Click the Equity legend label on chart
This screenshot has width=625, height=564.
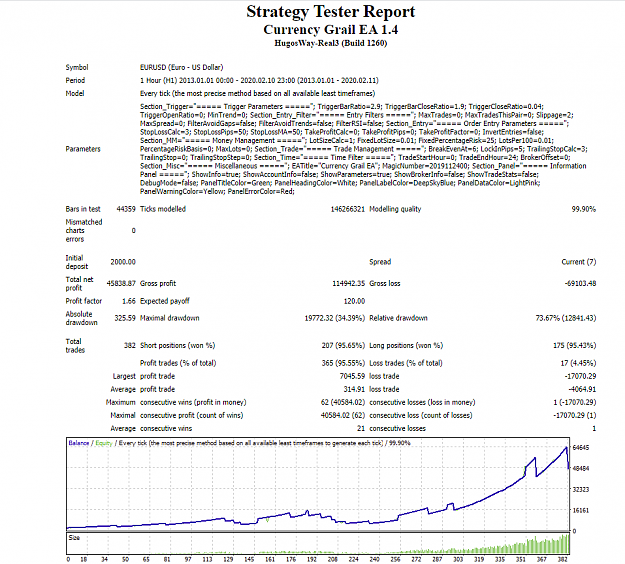tap(104, 443)
